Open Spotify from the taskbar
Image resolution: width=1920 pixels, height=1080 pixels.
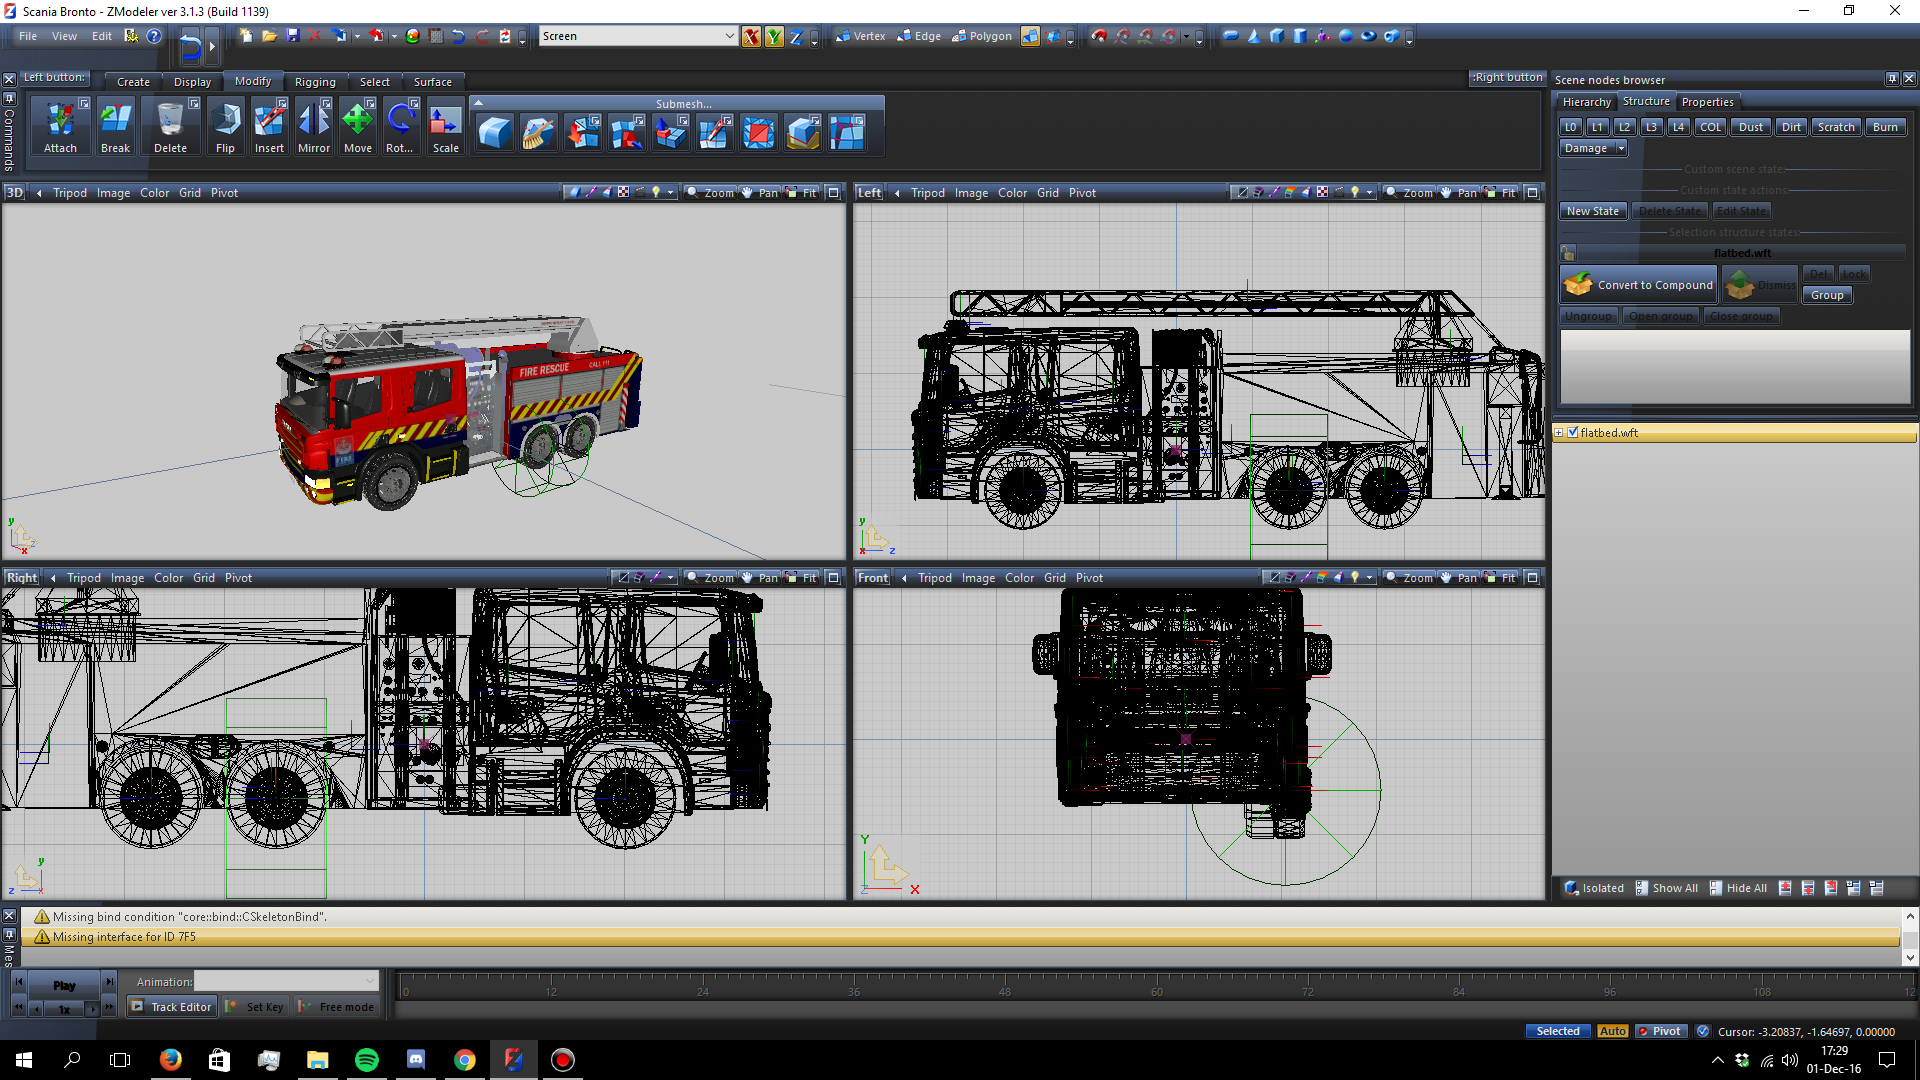point(367,1060)
